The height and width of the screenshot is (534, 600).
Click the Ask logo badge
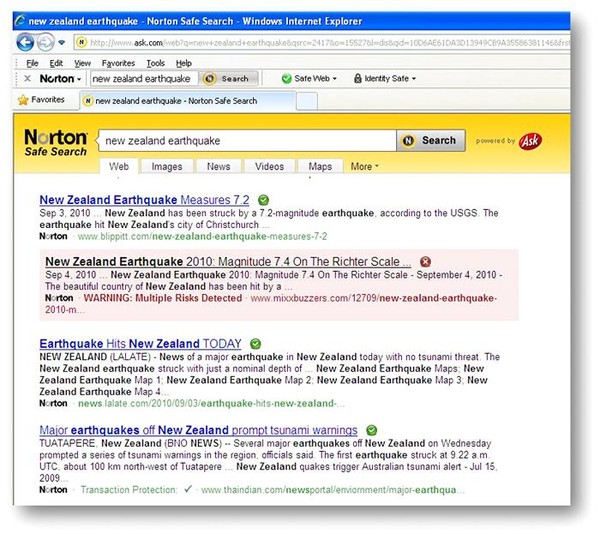[530, 141]
